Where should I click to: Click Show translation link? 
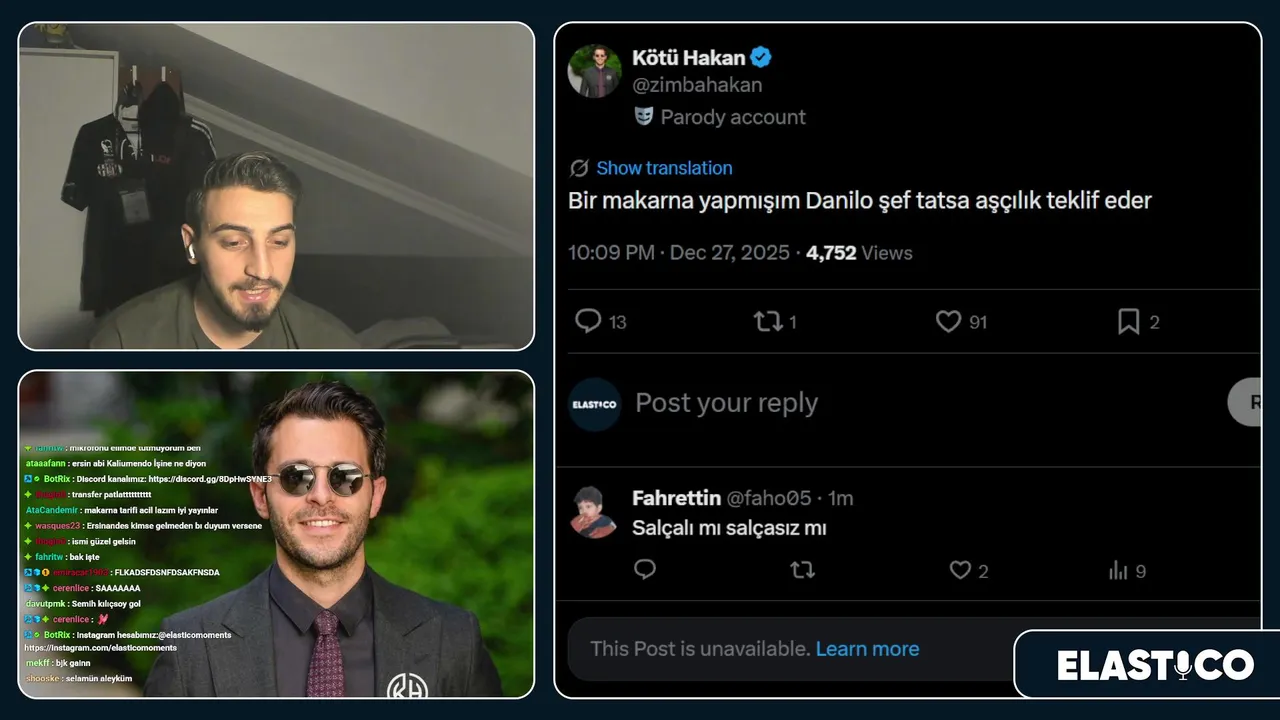pos(664,168)
